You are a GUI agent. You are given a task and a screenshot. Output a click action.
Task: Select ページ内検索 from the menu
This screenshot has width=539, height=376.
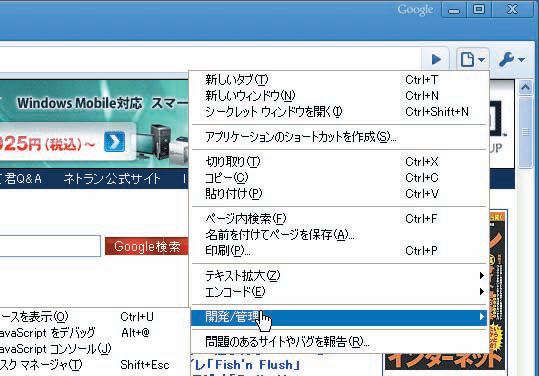coord(339,219)
